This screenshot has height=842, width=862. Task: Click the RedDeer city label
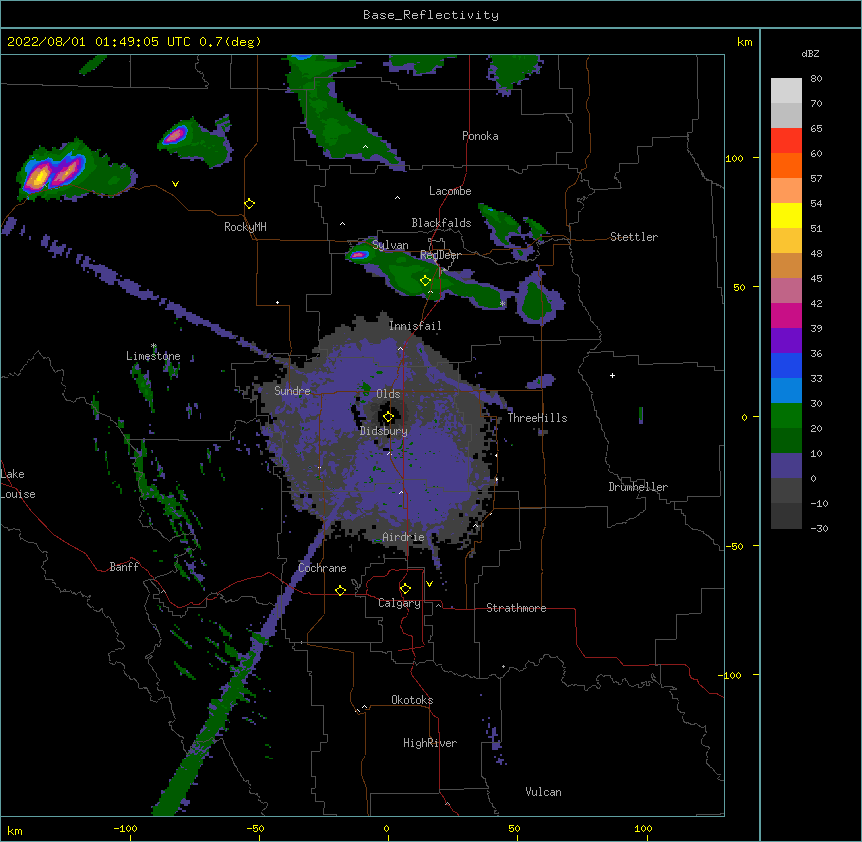point(440,255)
